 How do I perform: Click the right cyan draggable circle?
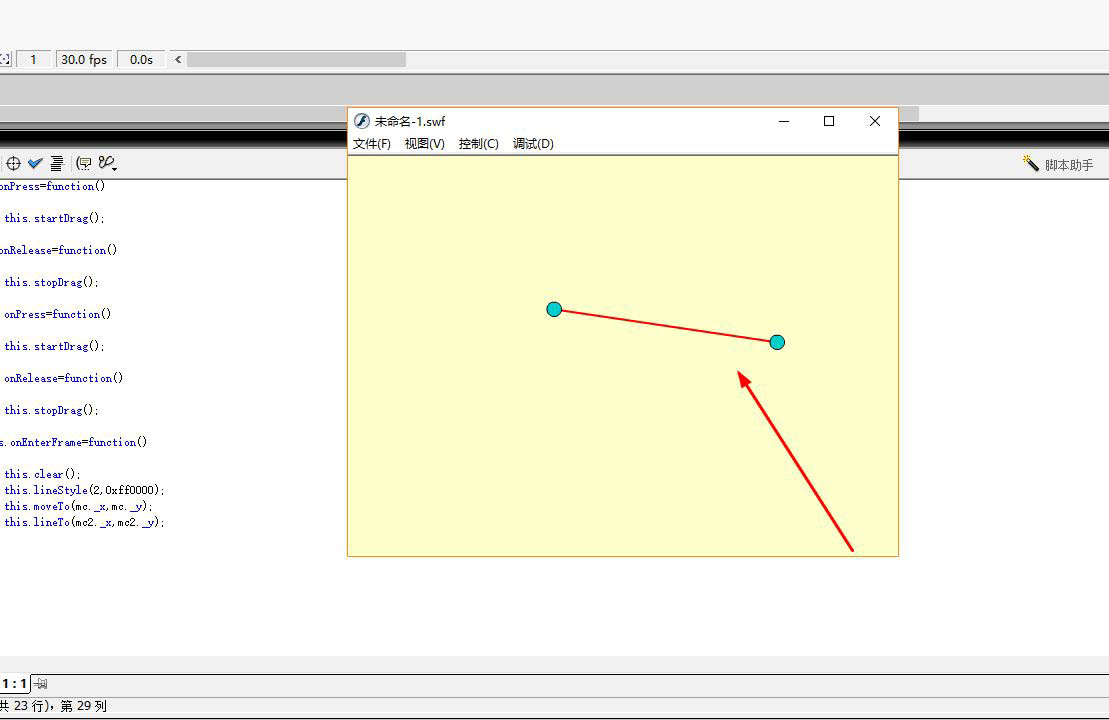(777, 342)
